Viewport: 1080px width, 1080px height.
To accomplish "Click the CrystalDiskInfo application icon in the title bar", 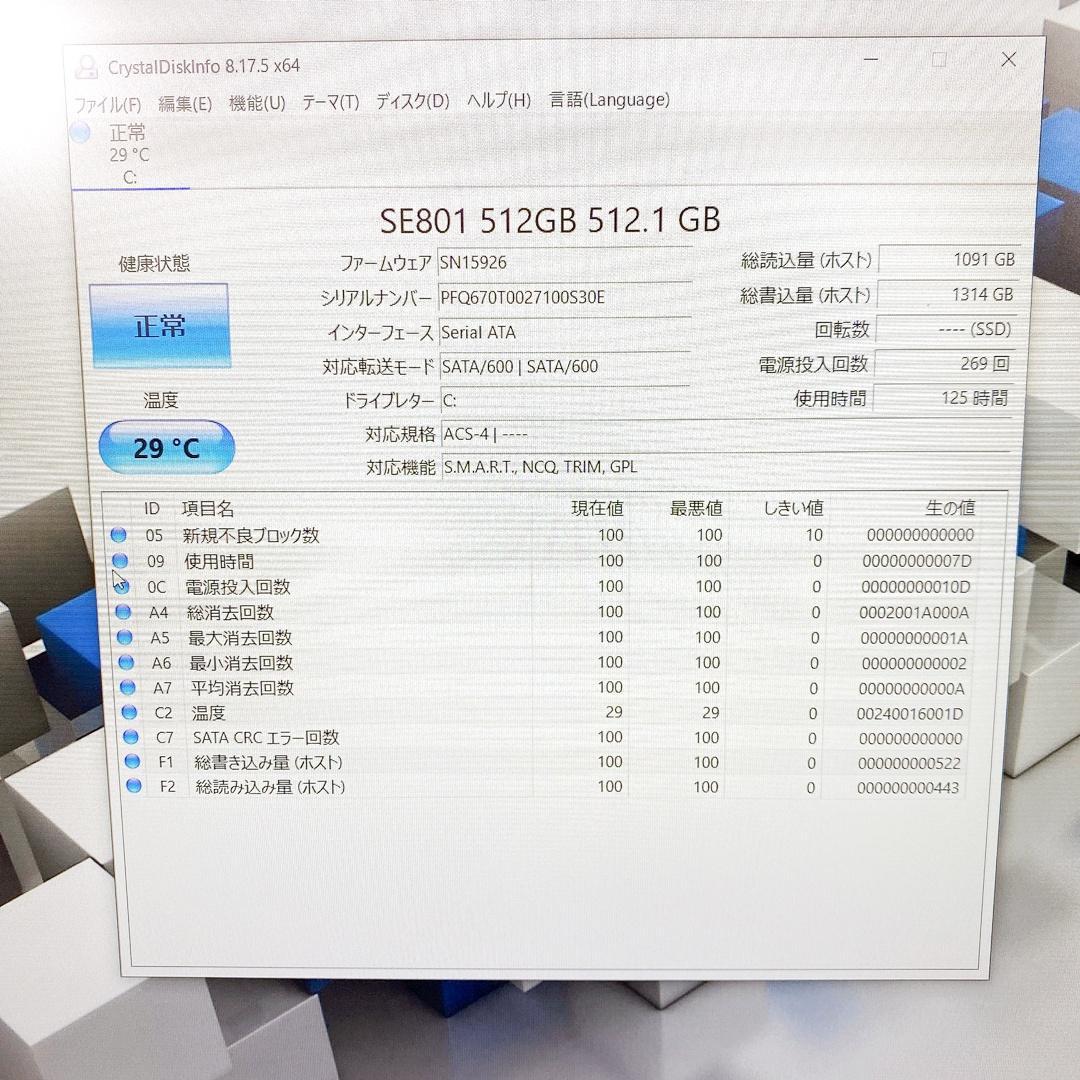I will pyautogui.click(x=85, y=64).
